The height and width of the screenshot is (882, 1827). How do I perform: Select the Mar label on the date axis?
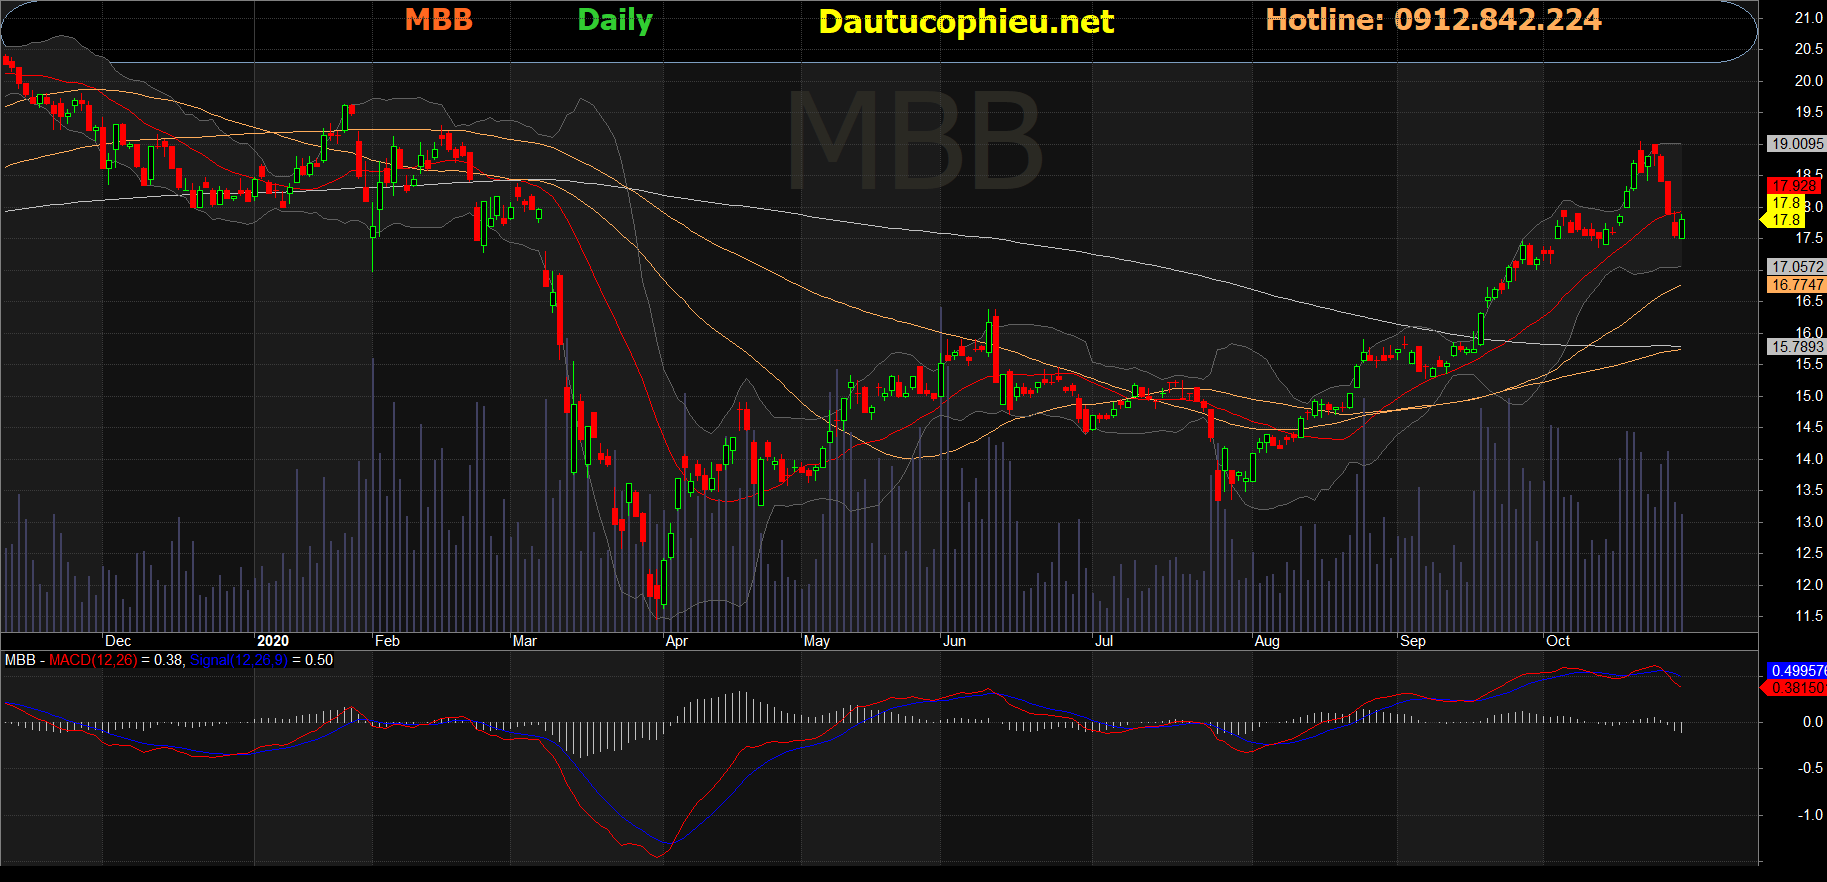point(525,641)
